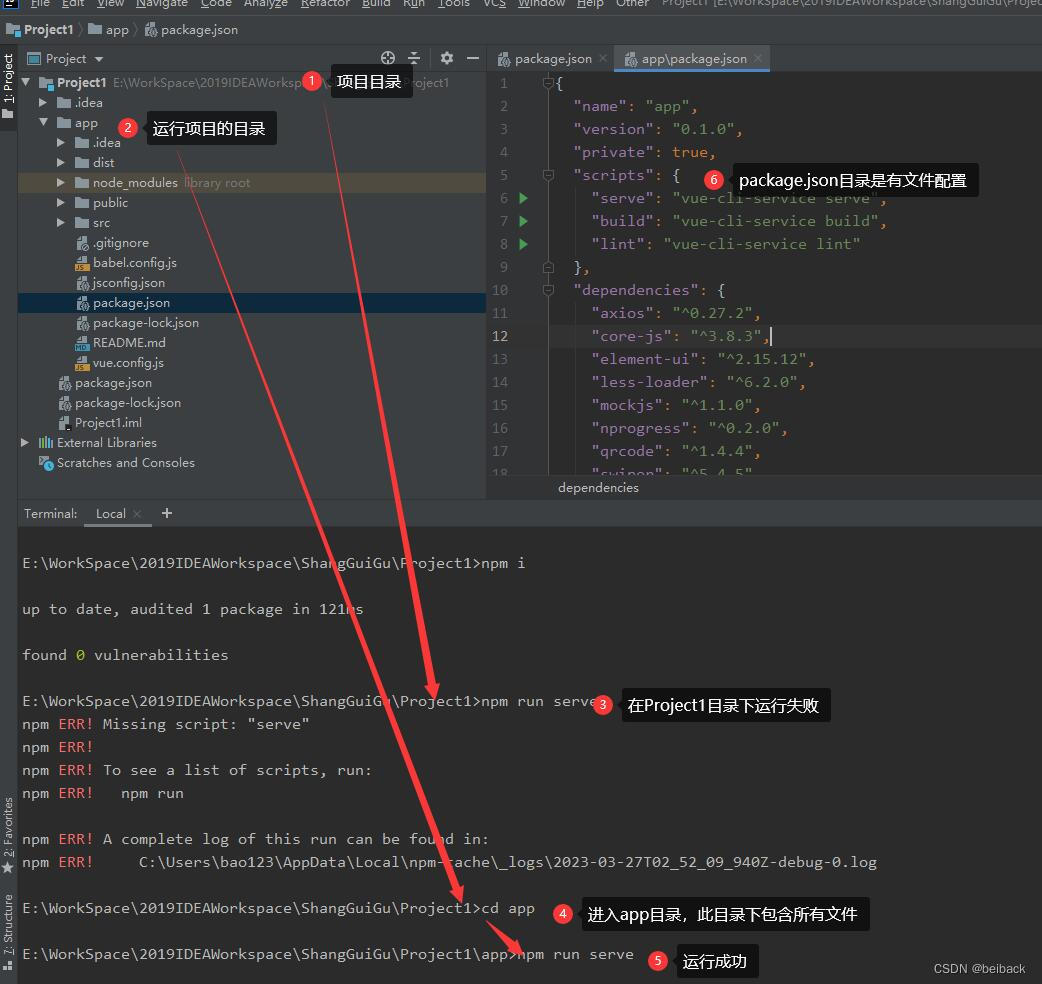Hide the Project tool window with minus icon
Screen dimensions: 1042x984
pyautogui.click(x=472, y=58)
